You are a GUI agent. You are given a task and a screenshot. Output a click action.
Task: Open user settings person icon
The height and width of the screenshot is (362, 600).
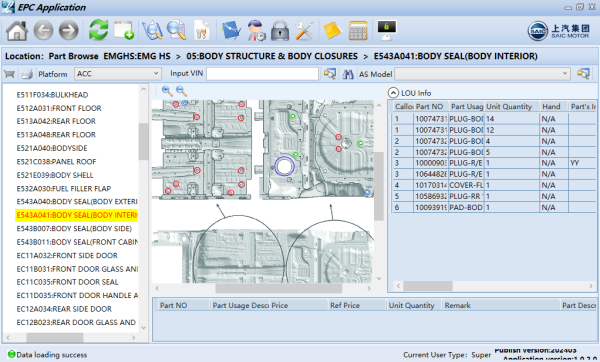(256, 31)
